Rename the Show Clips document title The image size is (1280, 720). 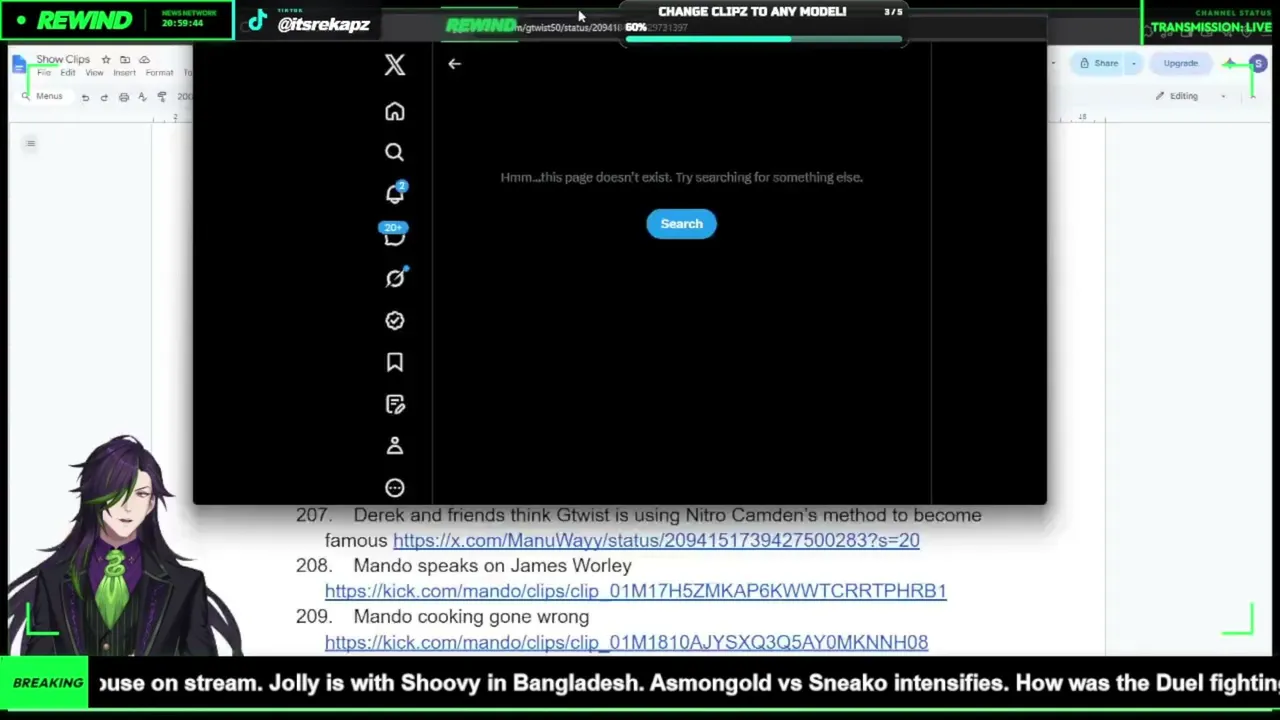point(63,59)
